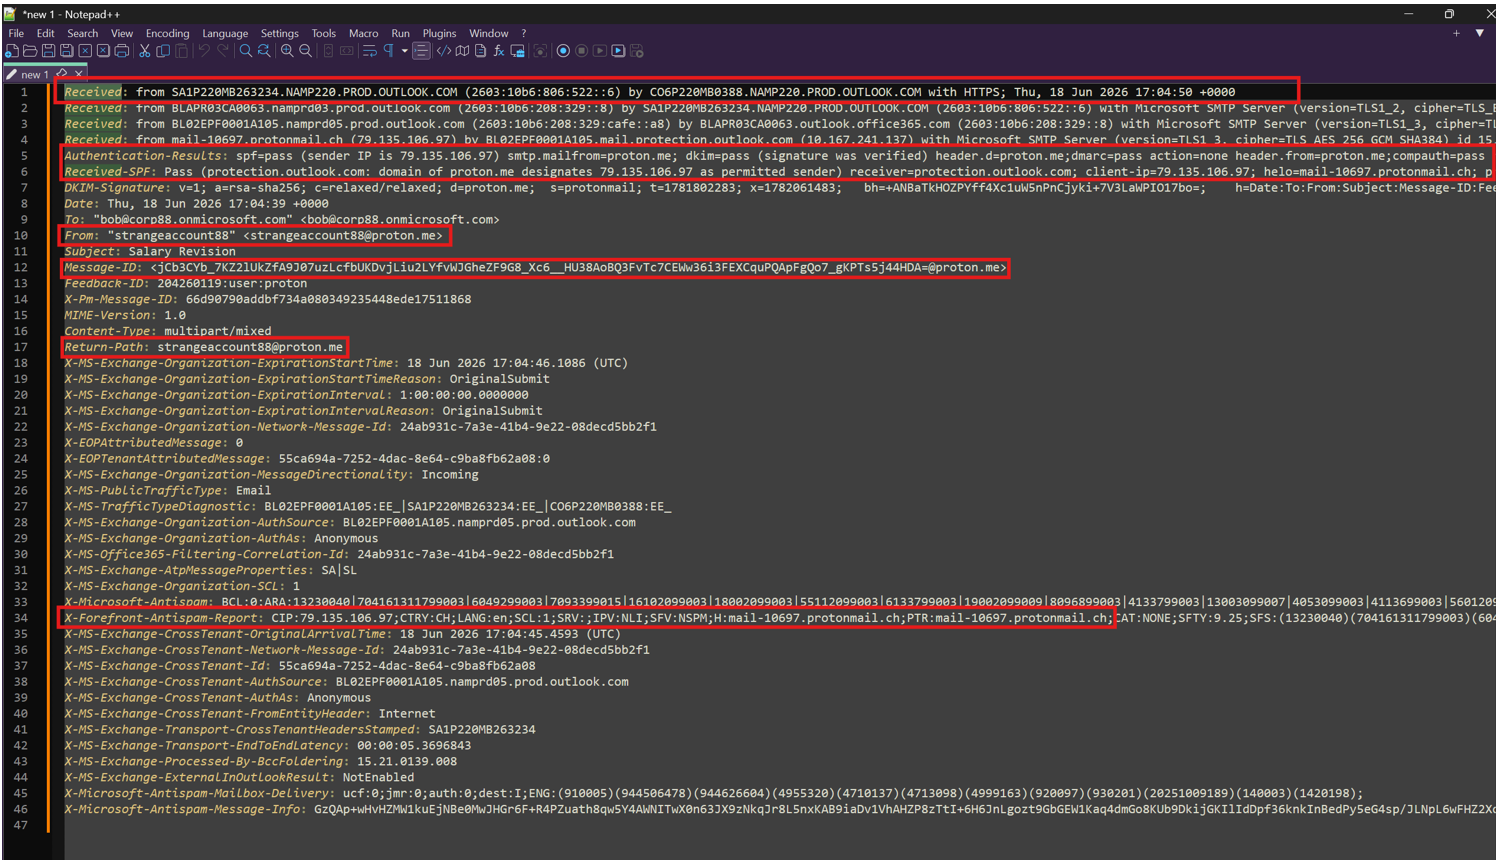Click the 'Content-Type: multipart/mixed' line
Image resolution: width=1501 pixels, height=862 pixels.
(x=168, y=331)
